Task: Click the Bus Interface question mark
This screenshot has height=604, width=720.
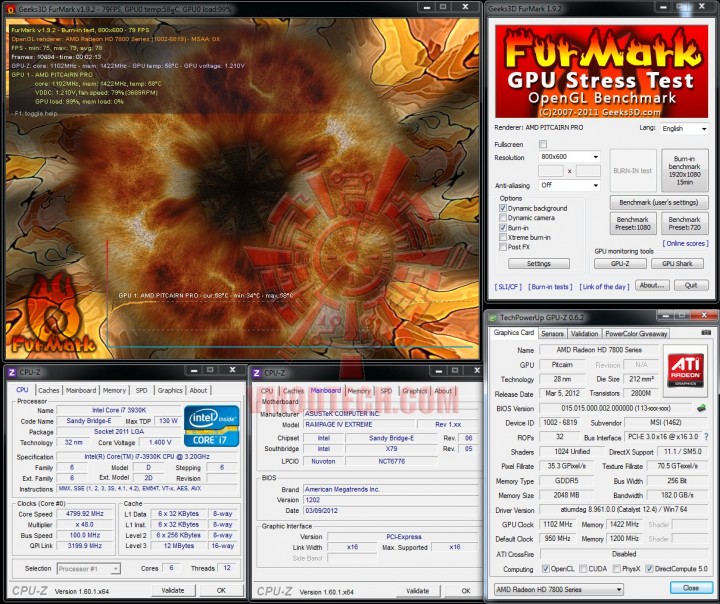Action: click(706, 437)
